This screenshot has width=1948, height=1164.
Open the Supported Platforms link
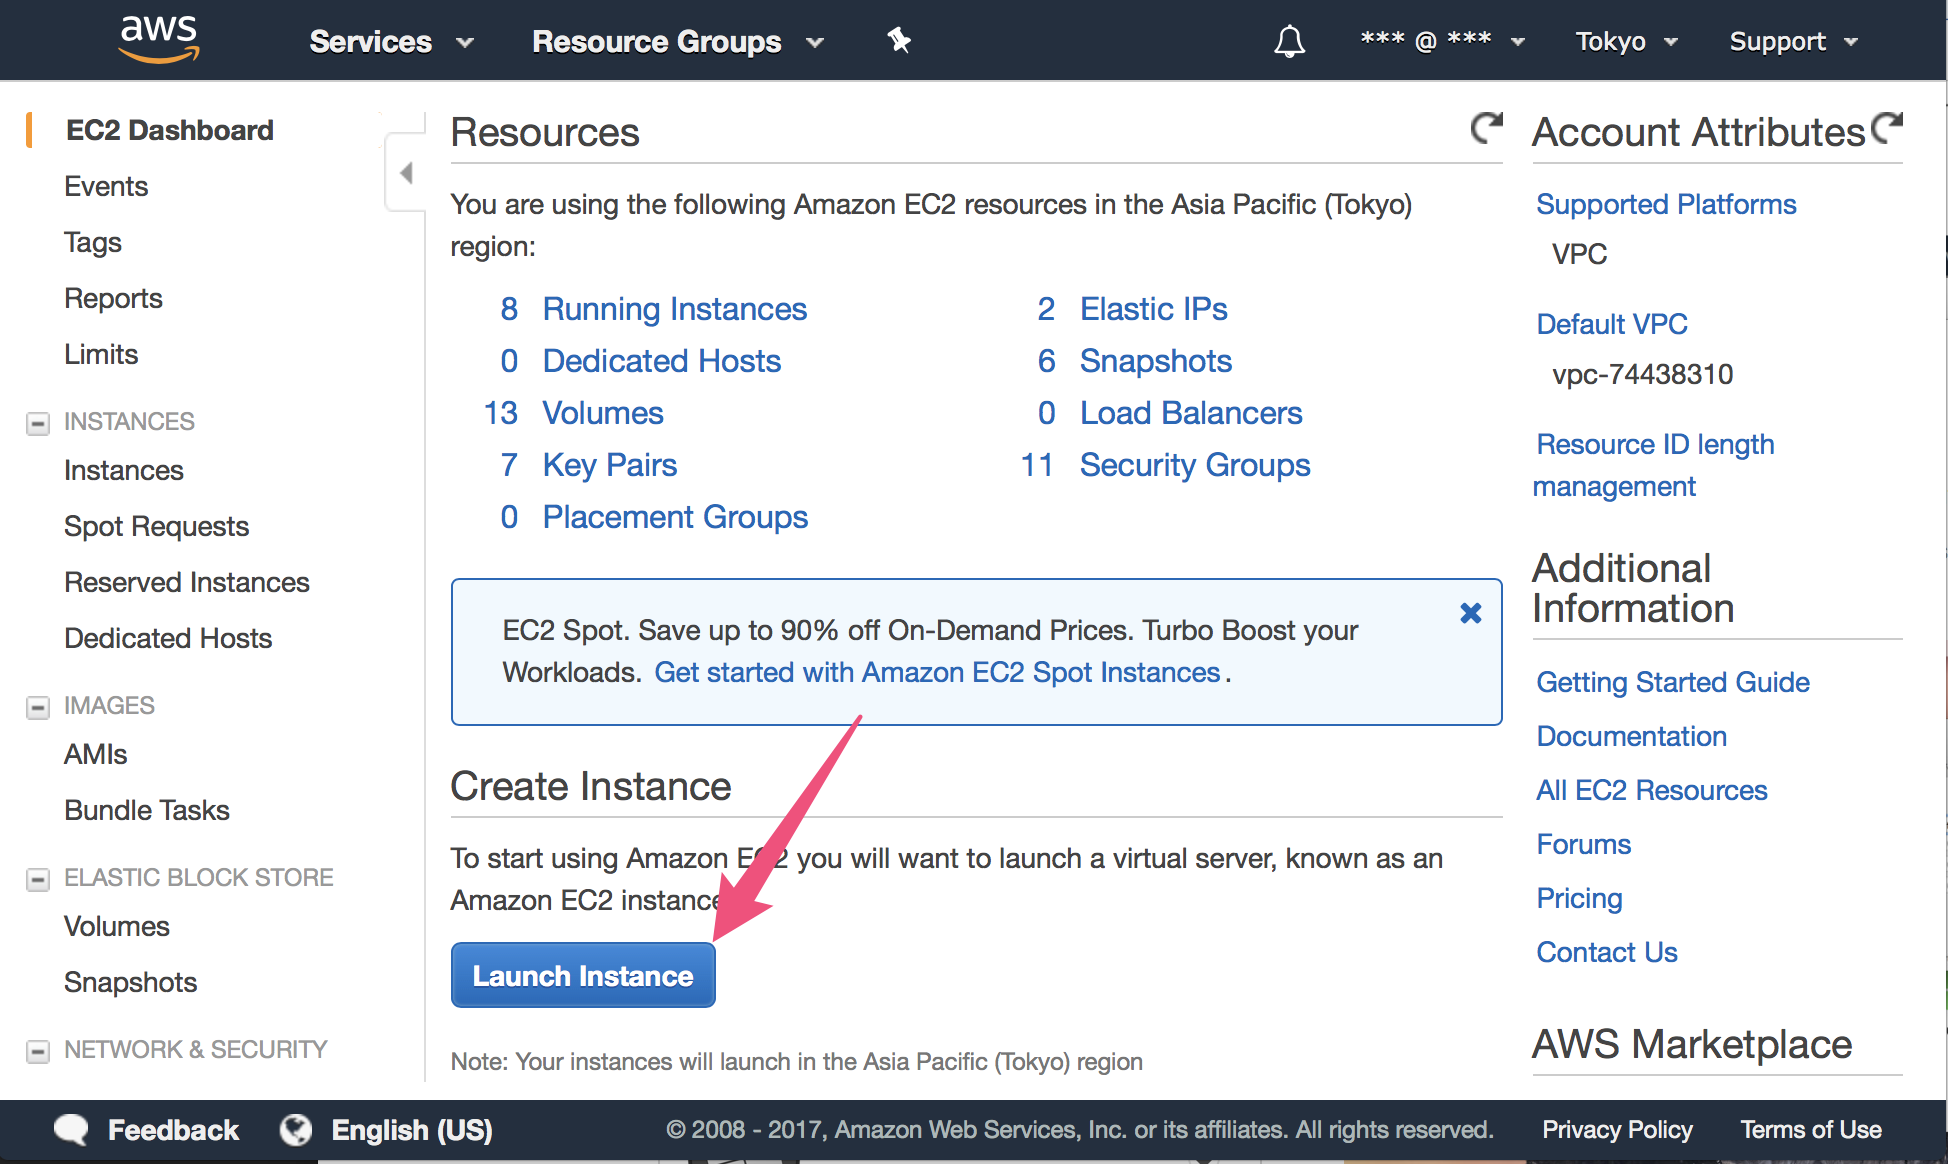coord(1666,204)
